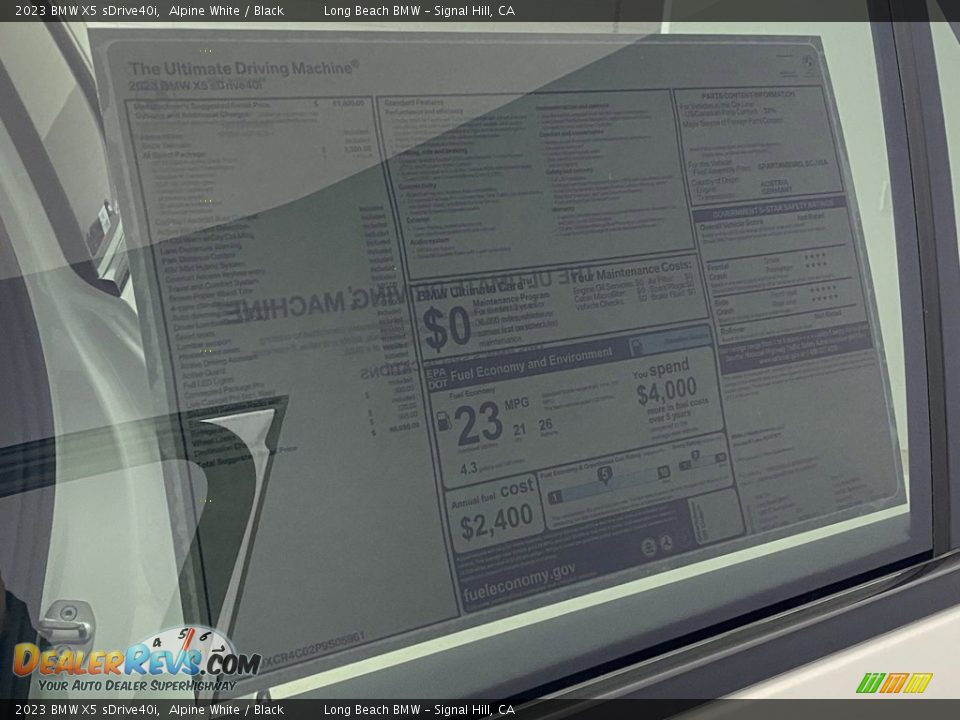
Task: Click the VIN text ending 'P9S05861'
Action: pos(313,651)
